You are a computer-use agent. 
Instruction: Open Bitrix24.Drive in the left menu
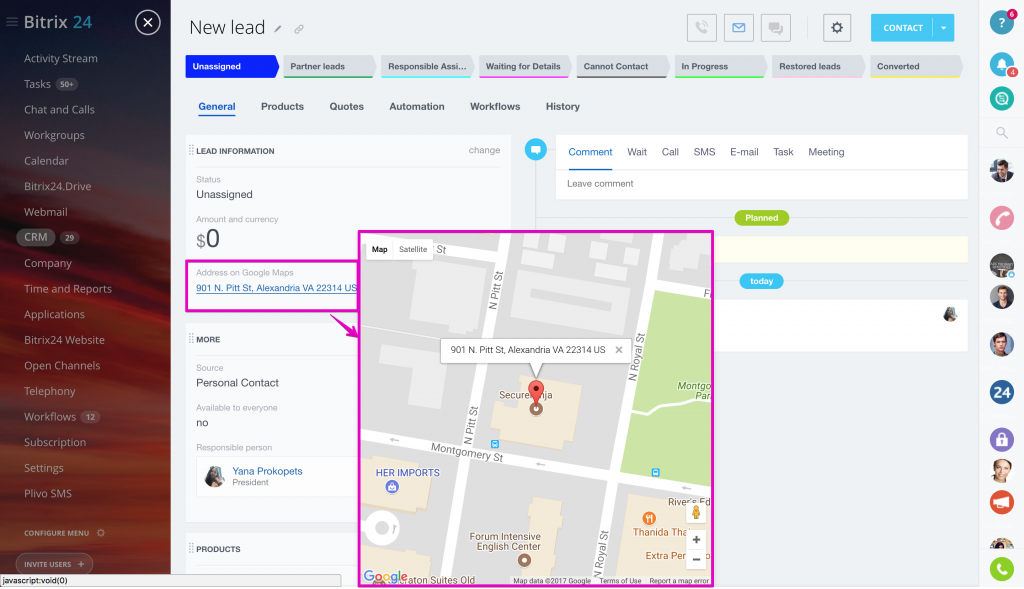[57, 186]
